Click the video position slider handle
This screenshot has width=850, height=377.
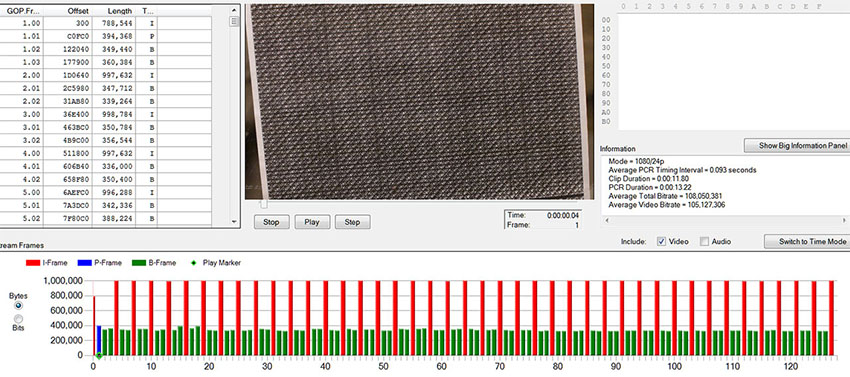click(x=263, y=205)
